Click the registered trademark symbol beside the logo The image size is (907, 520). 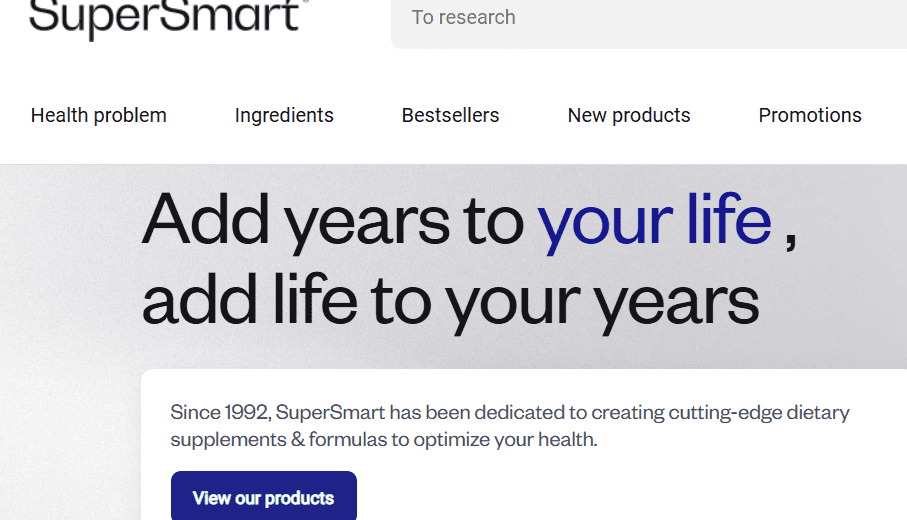tap(304, 3)
